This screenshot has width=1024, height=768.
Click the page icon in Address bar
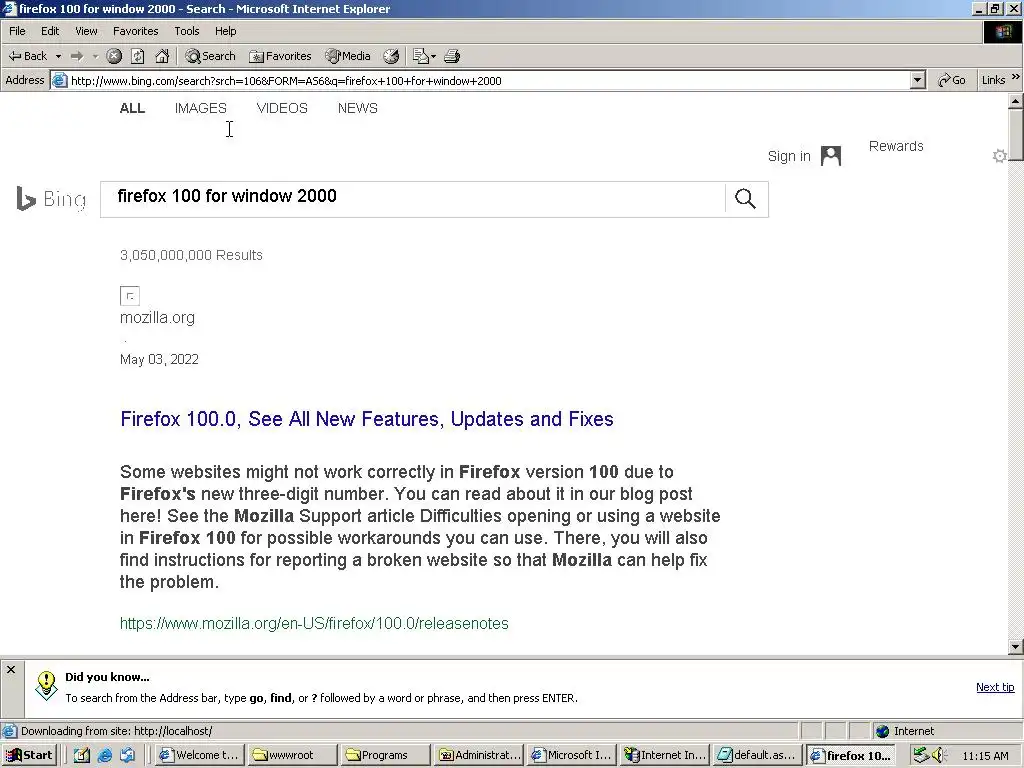(x=59, y=80)
